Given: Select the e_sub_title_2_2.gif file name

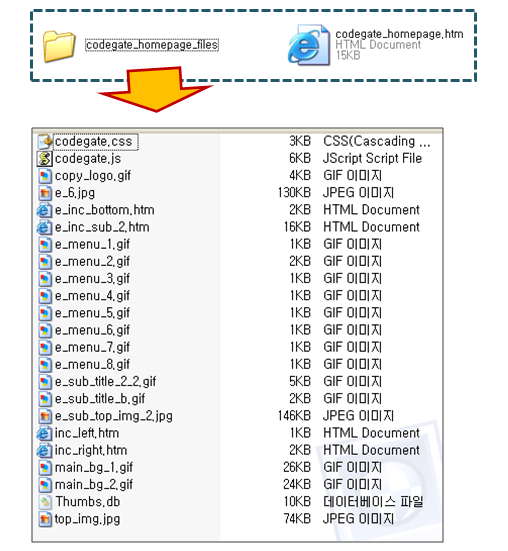Looking at the screenshot, I should [105, 382].
